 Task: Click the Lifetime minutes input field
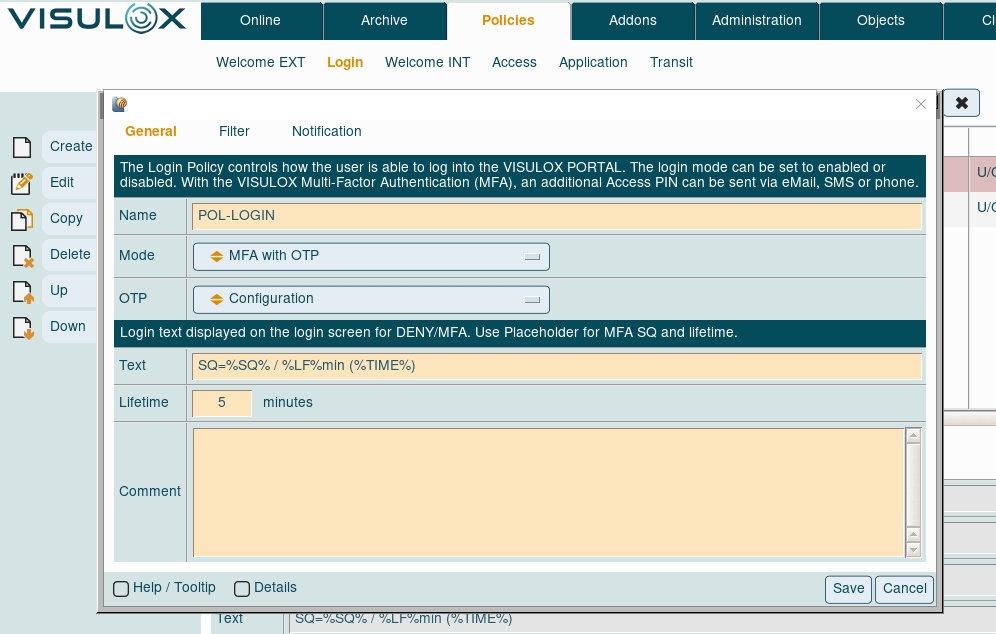point(222,403)
